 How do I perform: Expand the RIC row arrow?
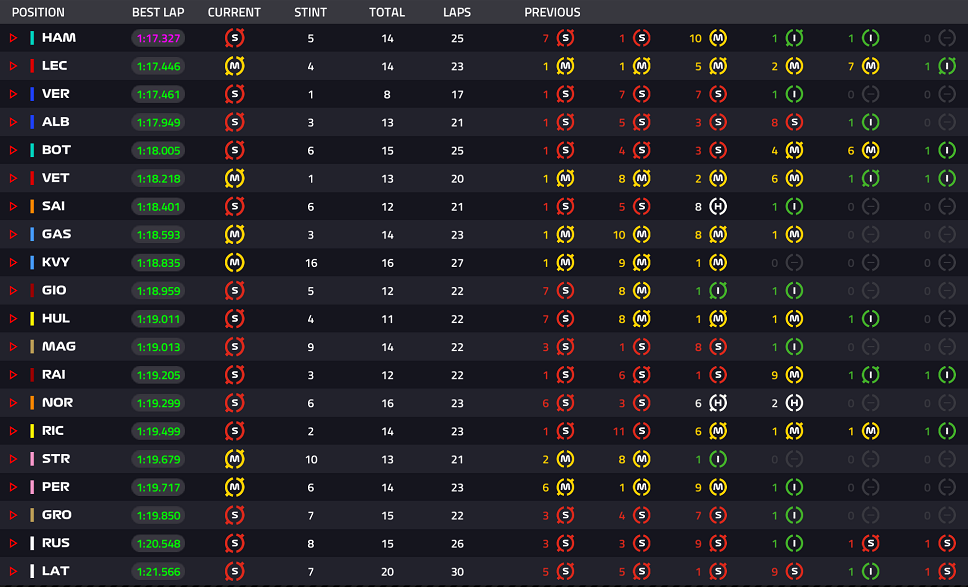(x=13, y=431)
